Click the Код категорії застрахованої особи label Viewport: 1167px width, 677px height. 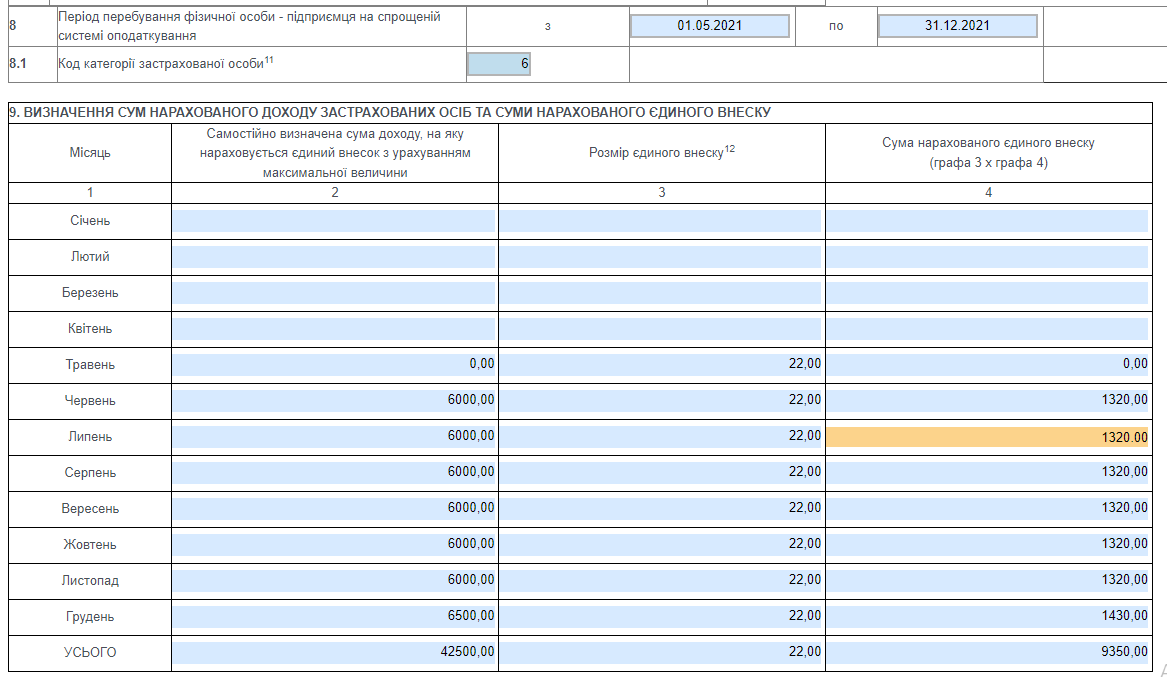click(165, 63)
